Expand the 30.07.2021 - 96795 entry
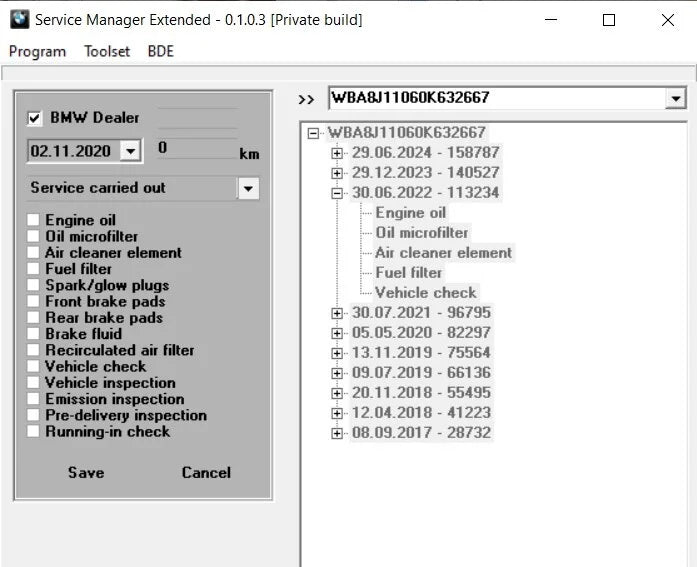This screenshot has height=567, width=697. (x=337, y=313)
